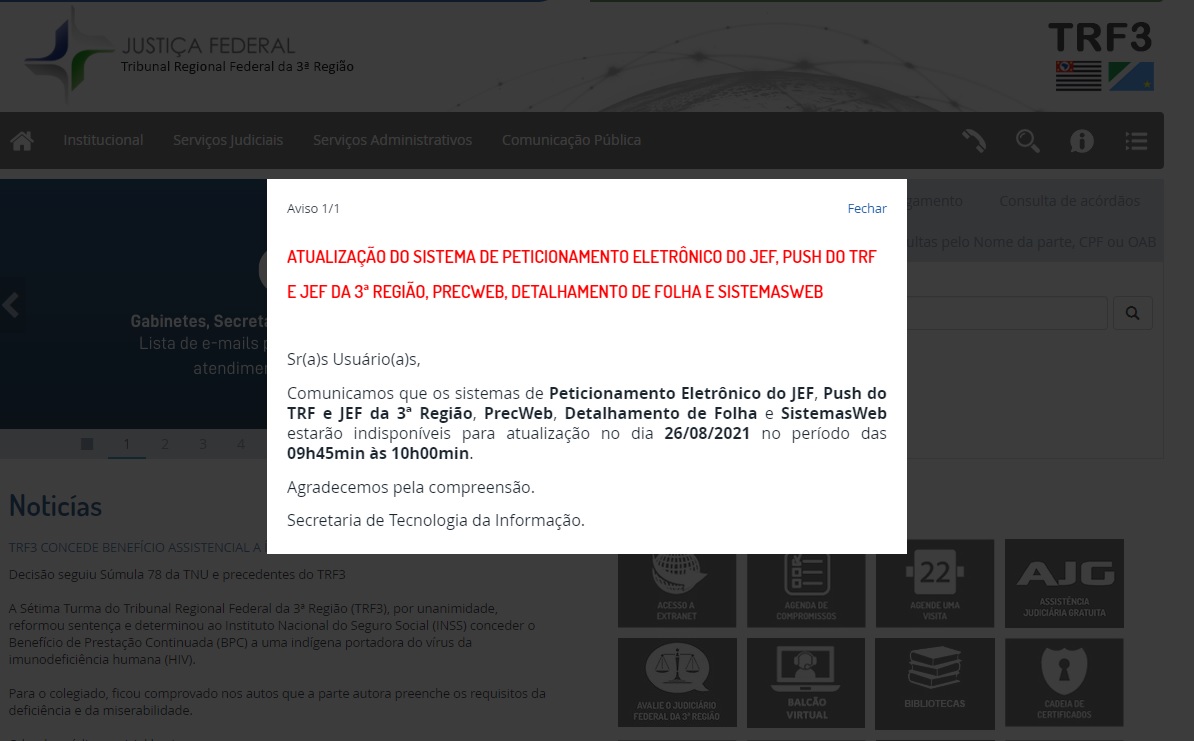The image size is (1194, 741).
Task: Open the Cadeia de Certificados tile
Action: pyautogui.click(x=1065, y=683)
